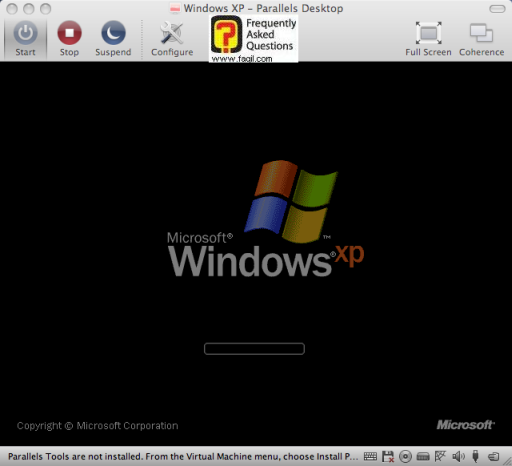Click the Parallels Tools not installed message
This screenshot has height=466, width=512.
pos(183,456)
